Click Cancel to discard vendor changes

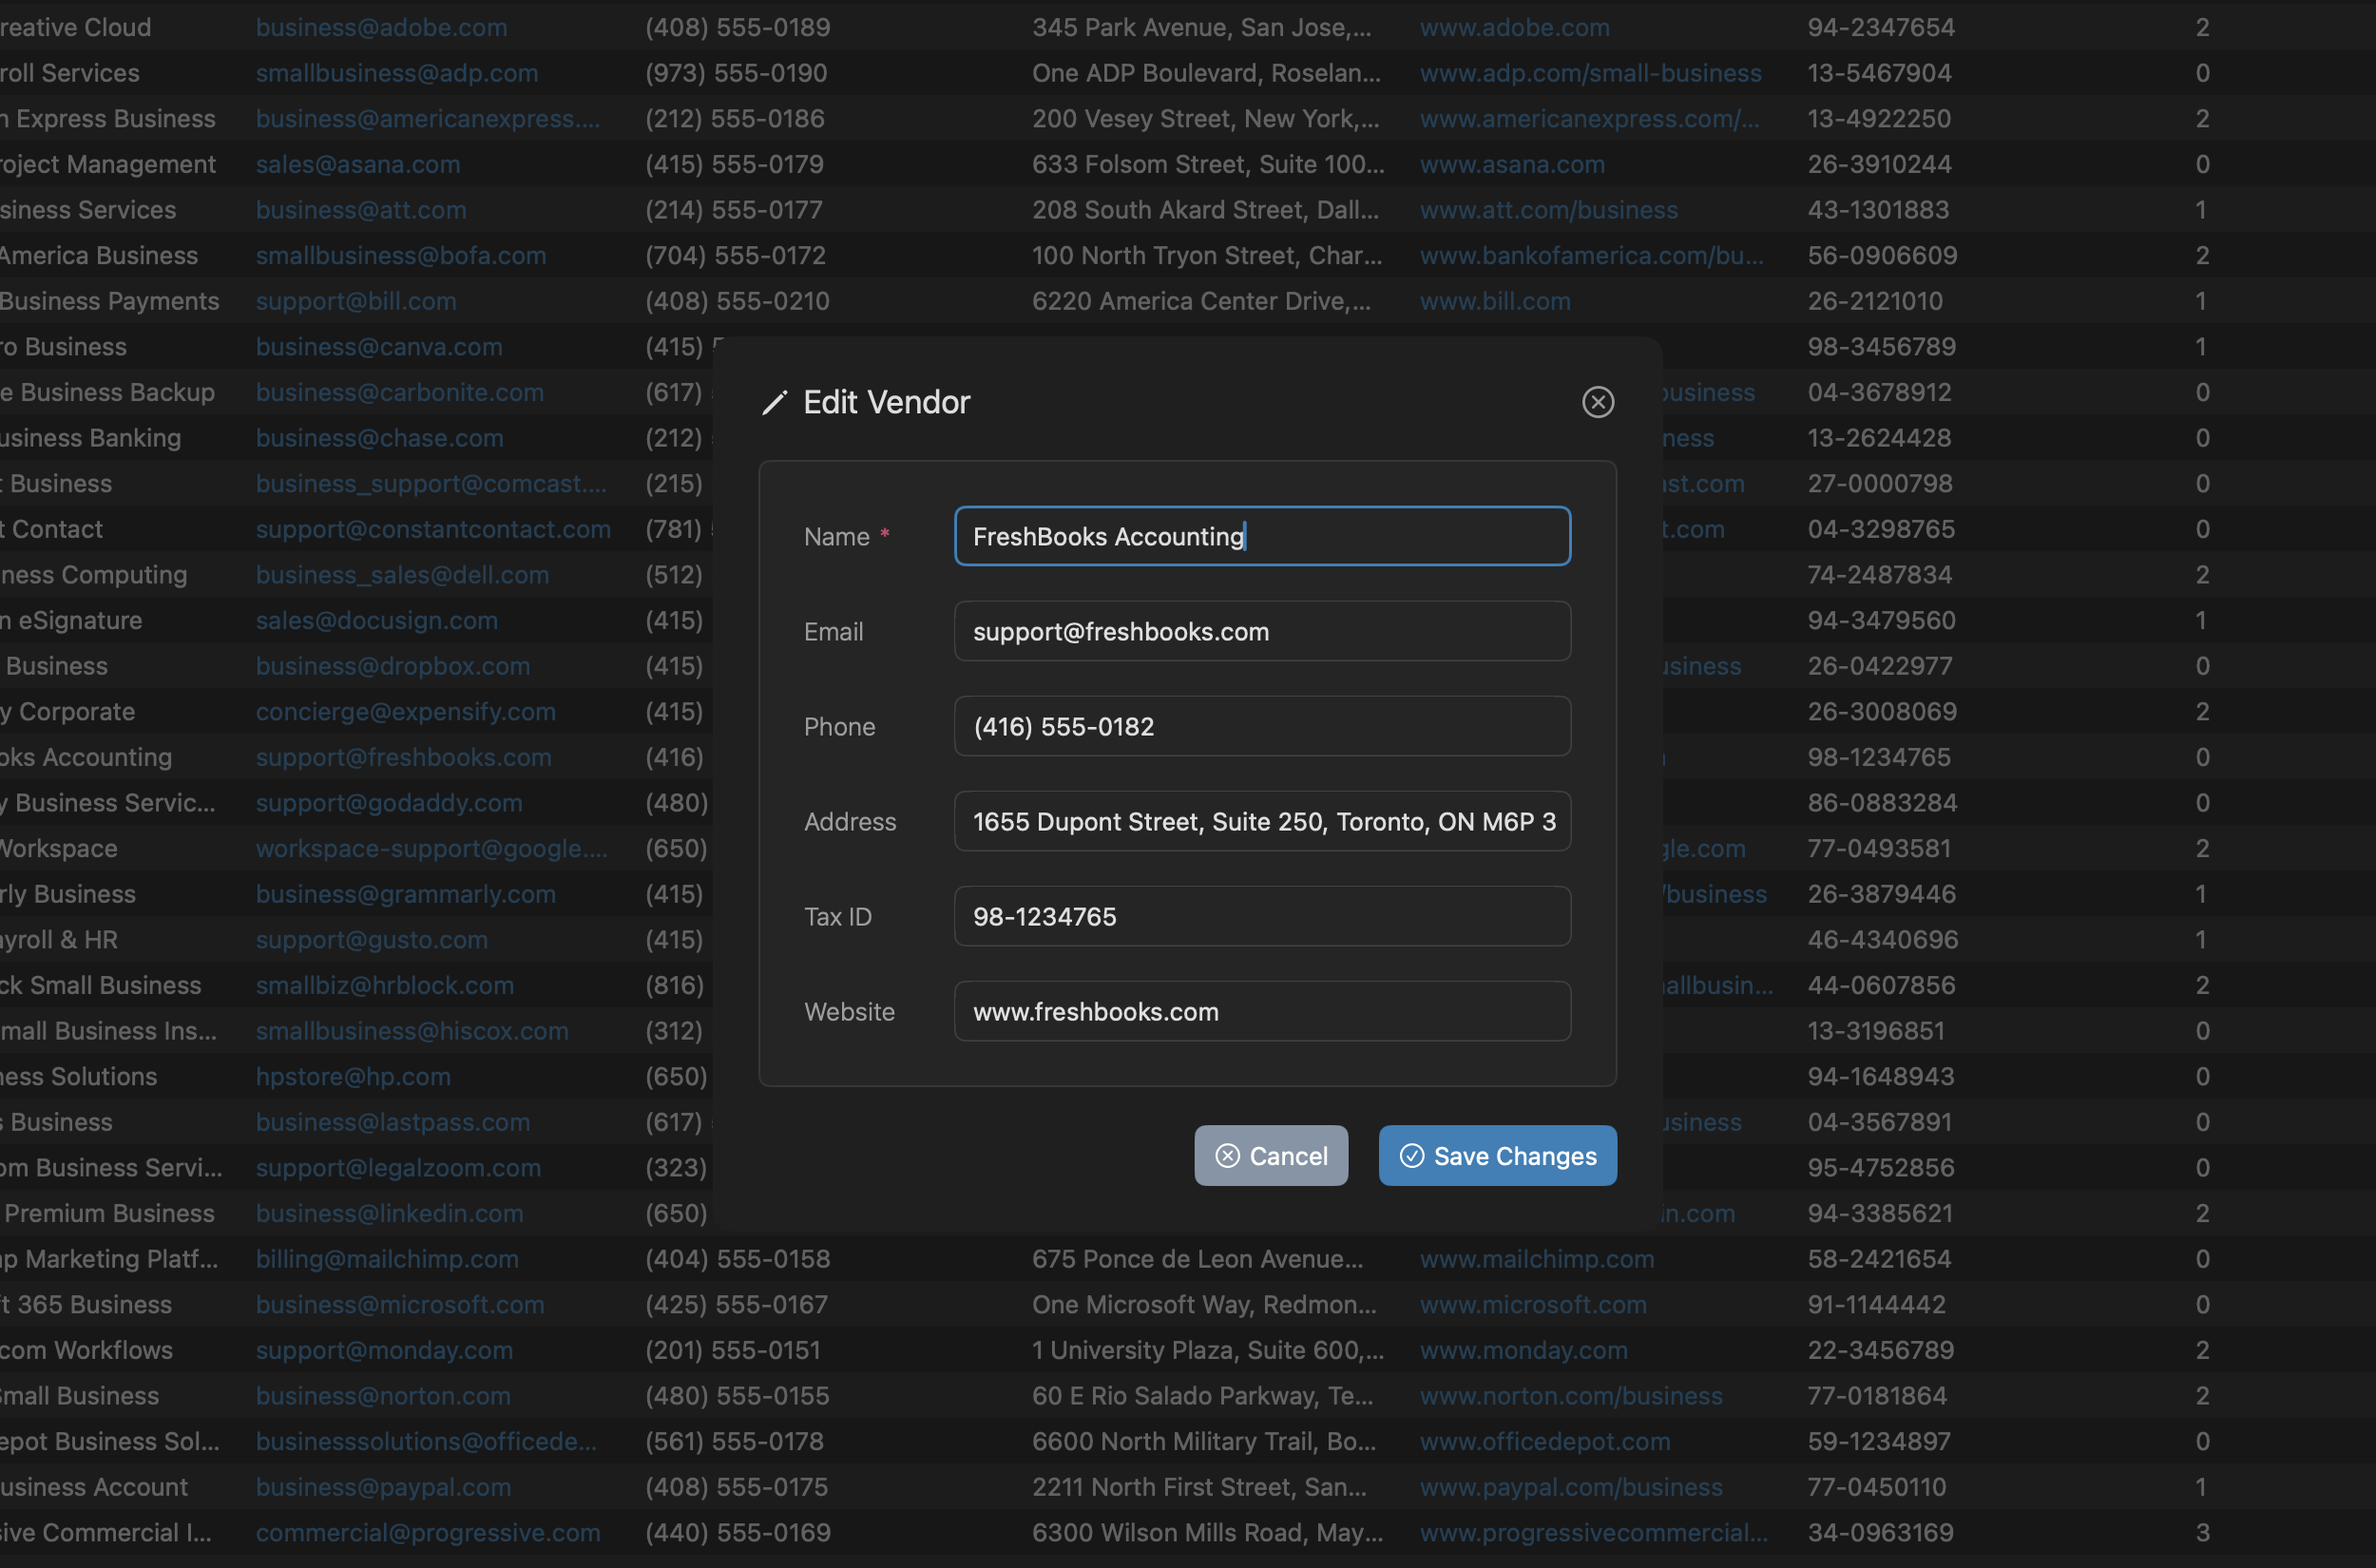[x=1270, y=1155]
